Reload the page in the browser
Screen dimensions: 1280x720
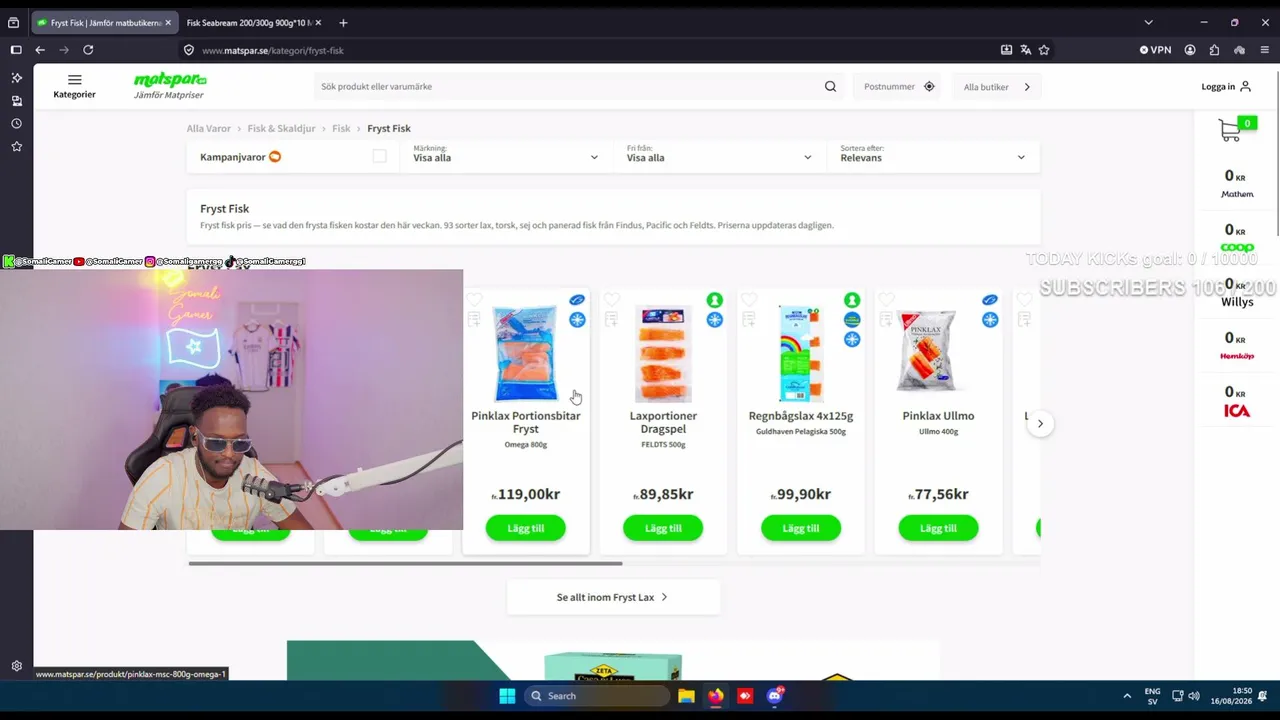click(88, 50)
